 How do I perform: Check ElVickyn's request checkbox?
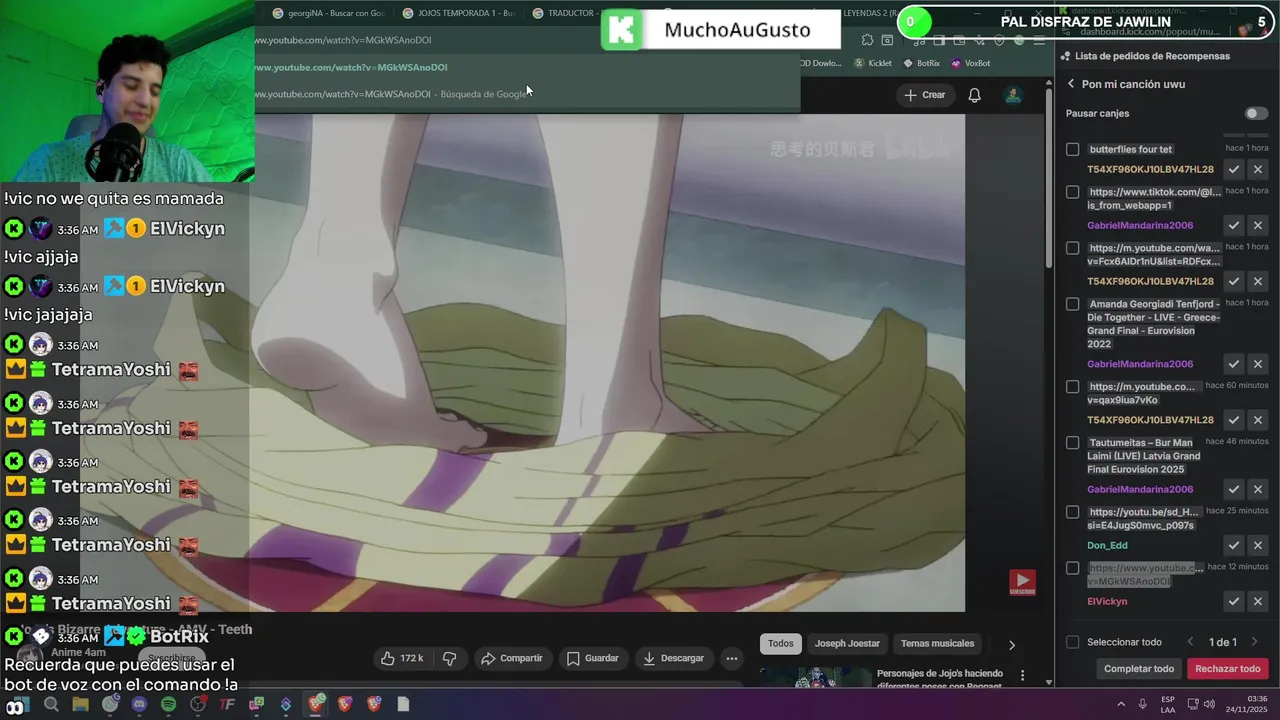tap(1073, 568)
